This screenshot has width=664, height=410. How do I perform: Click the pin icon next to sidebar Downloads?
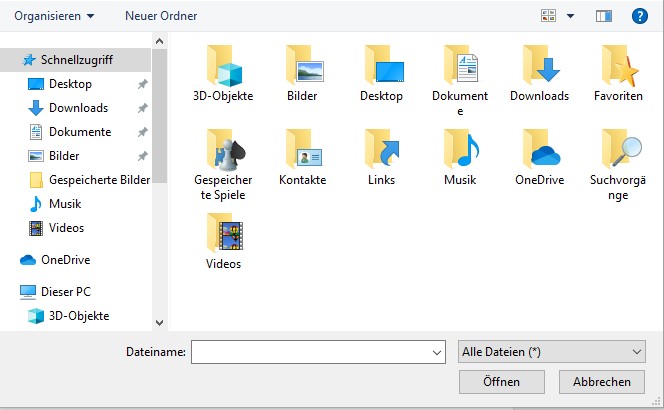tap(143, 108)
